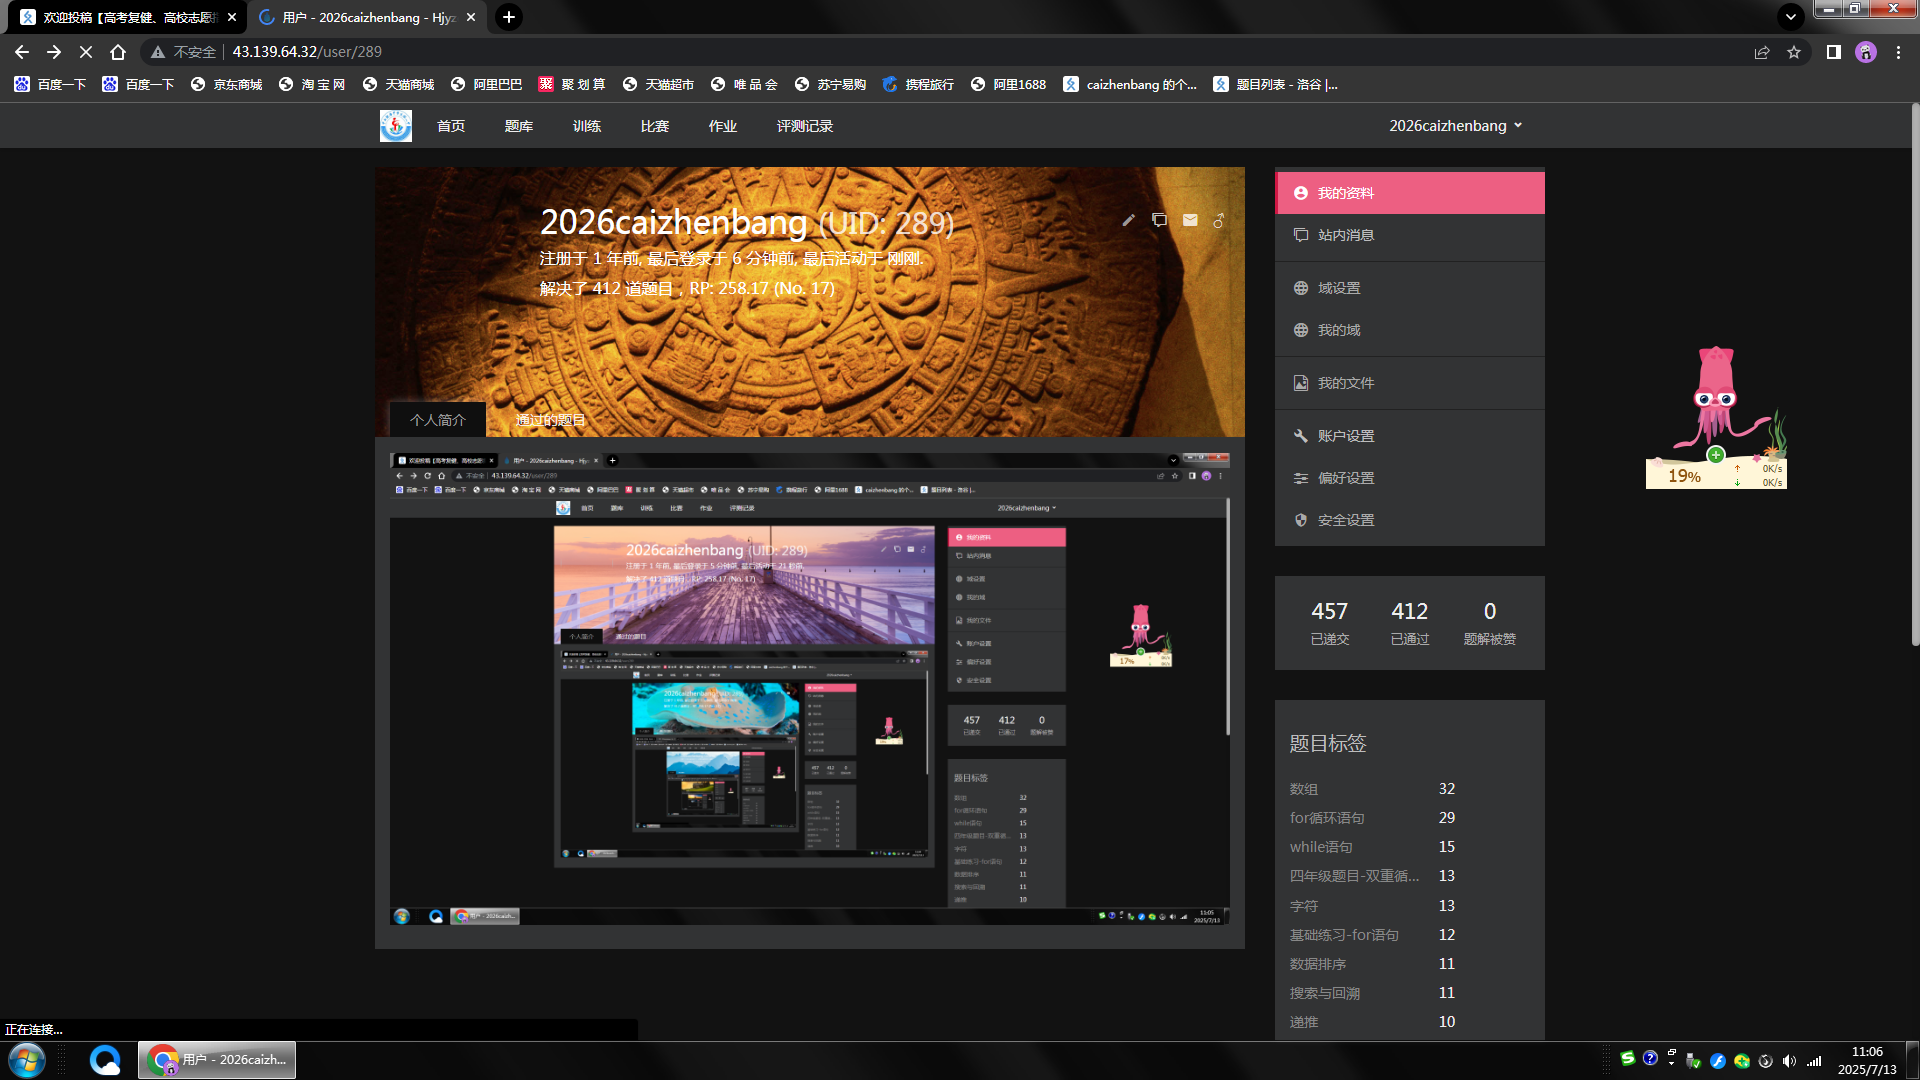The width and height of the screenshot is (1920, 1080).
Task: Expand the Chrome tab search chevron
Action: [x=1791, y=17]
